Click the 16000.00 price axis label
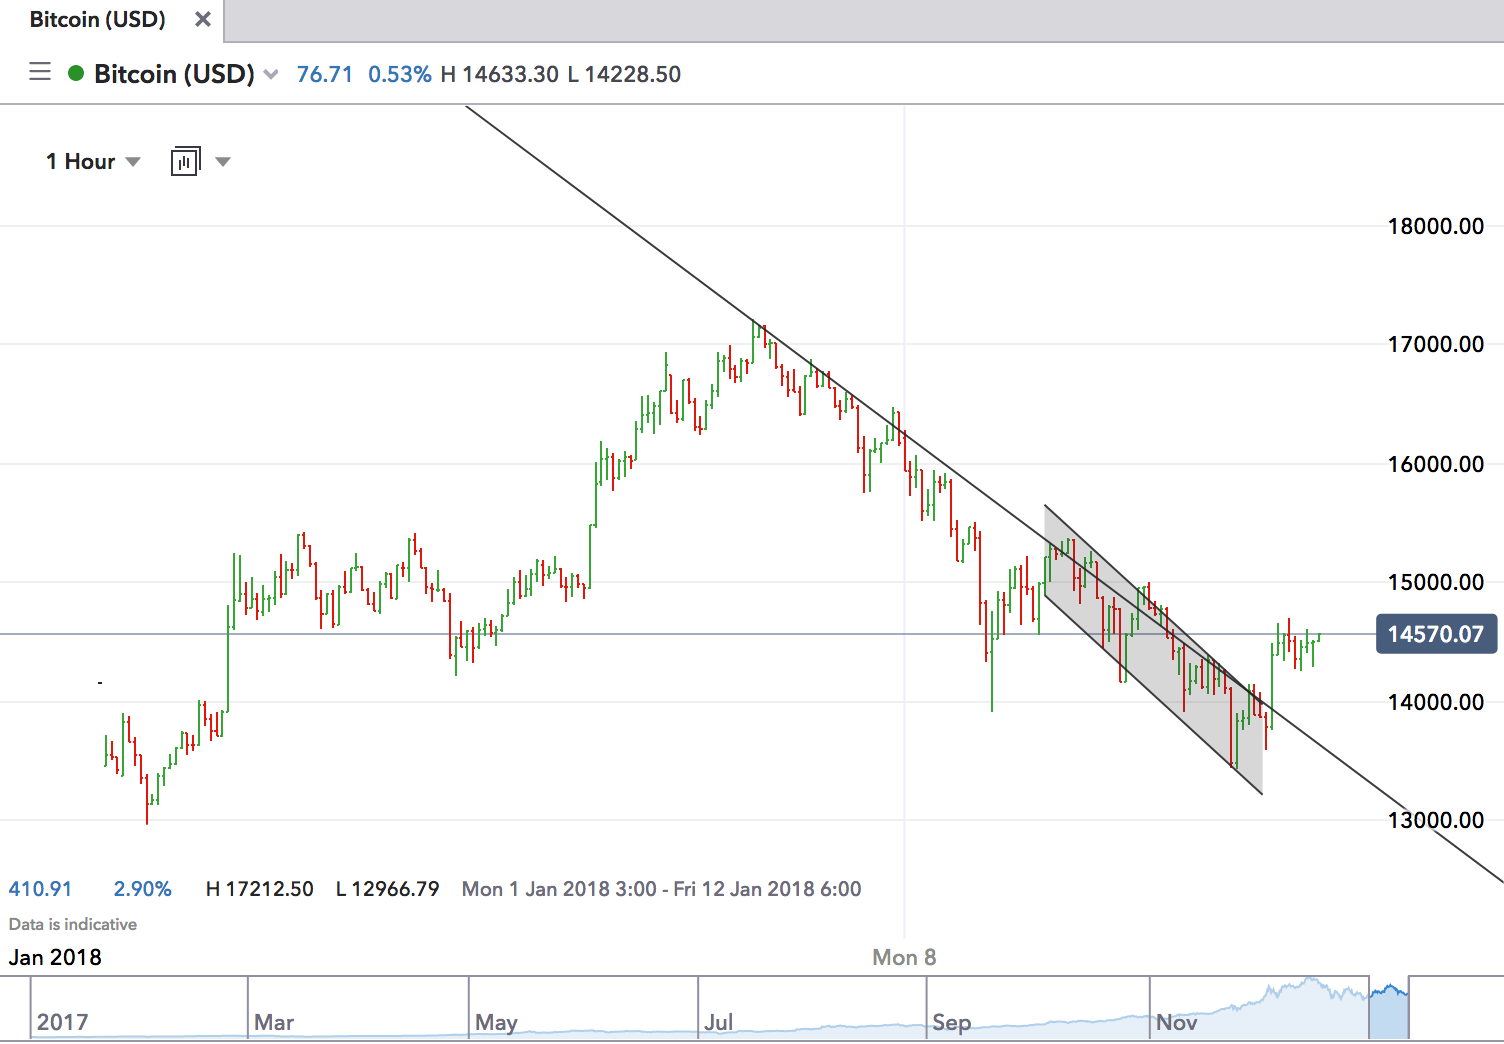Image resolution: width=1504 pixels, height=1044 pixels. click(1436, 464)
